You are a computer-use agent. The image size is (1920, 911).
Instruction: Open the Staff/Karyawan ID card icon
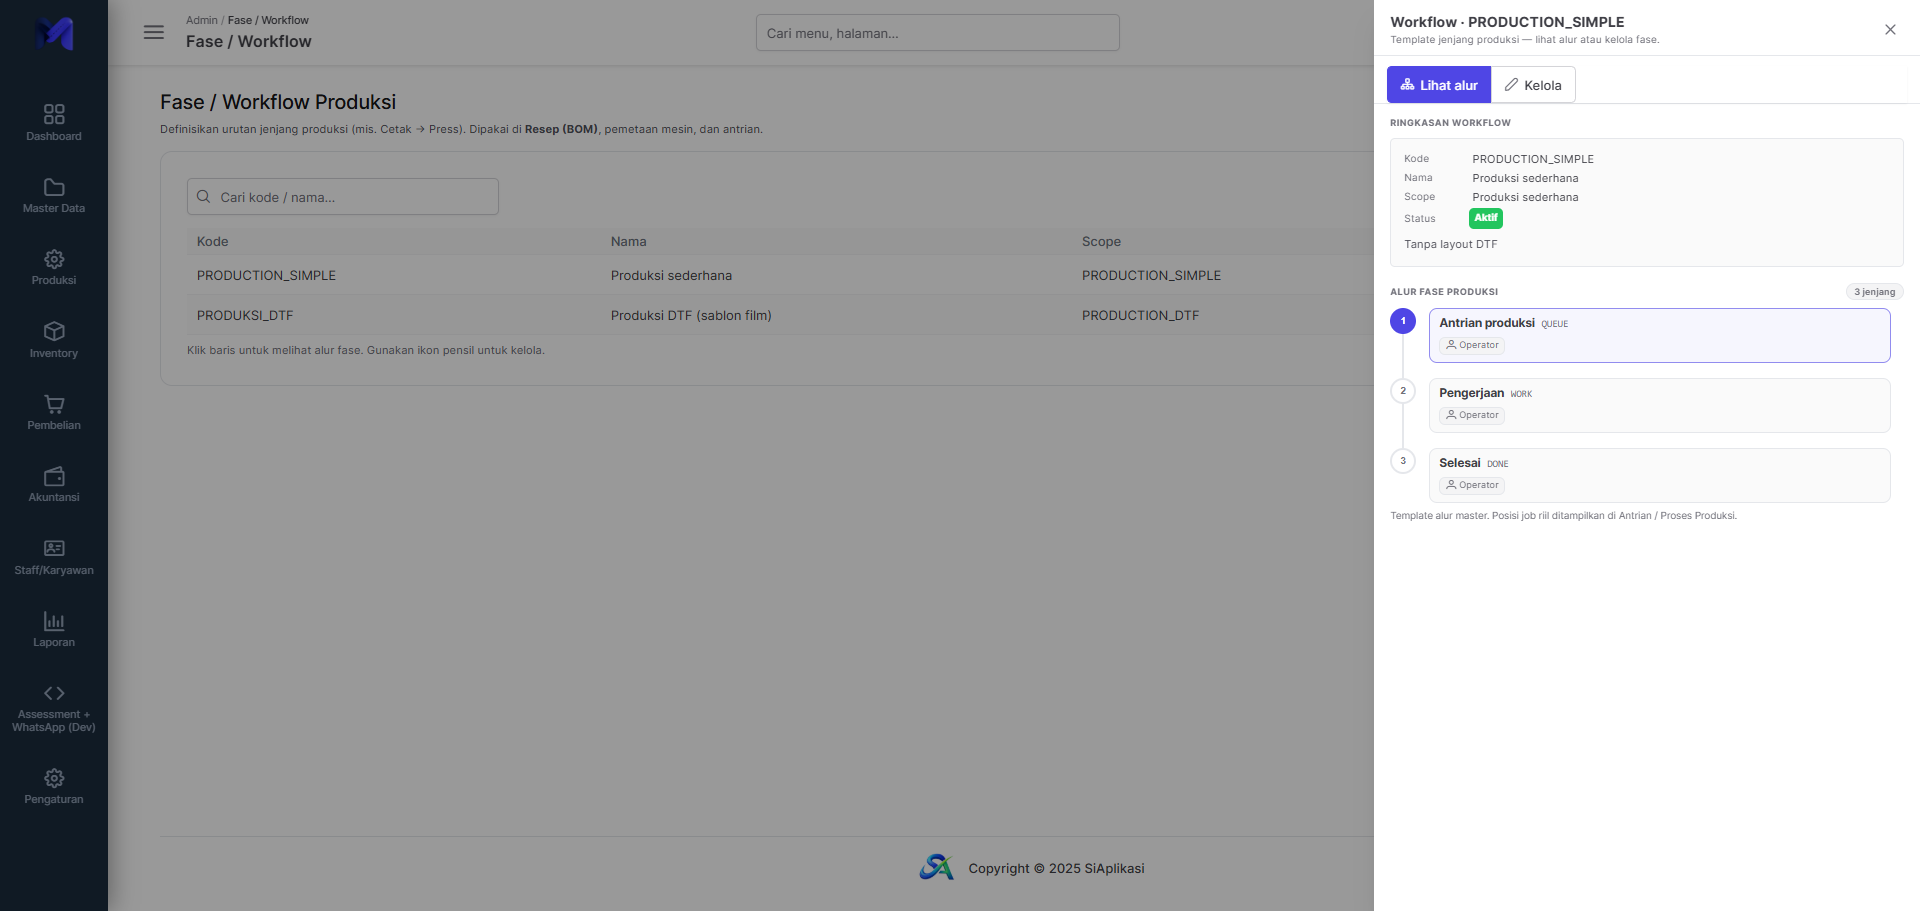pos(54,548)
